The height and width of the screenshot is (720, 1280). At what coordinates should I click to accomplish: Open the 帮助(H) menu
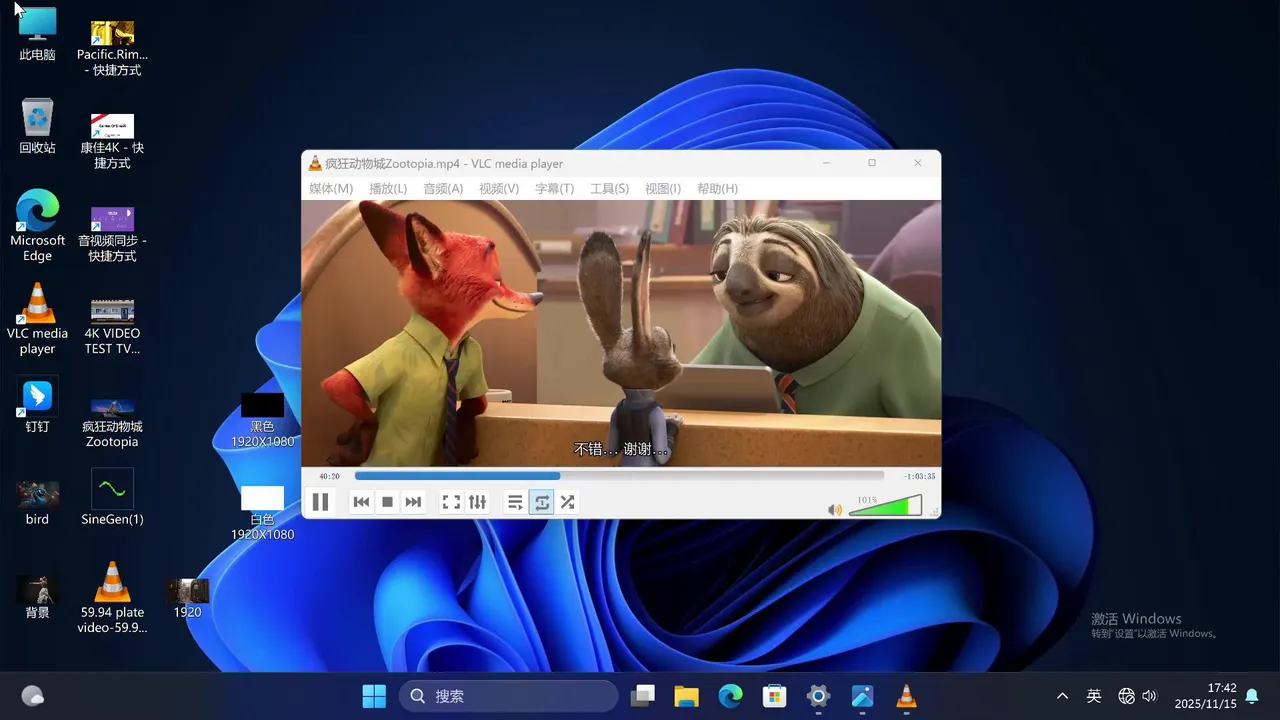717,188
